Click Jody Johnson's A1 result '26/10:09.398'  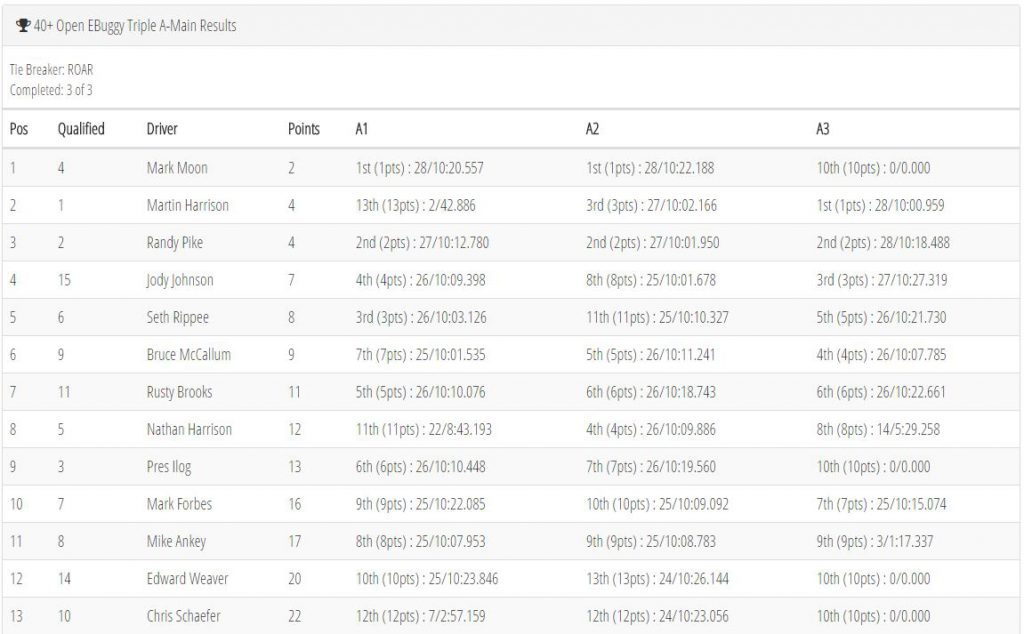[x=451, y=280]
